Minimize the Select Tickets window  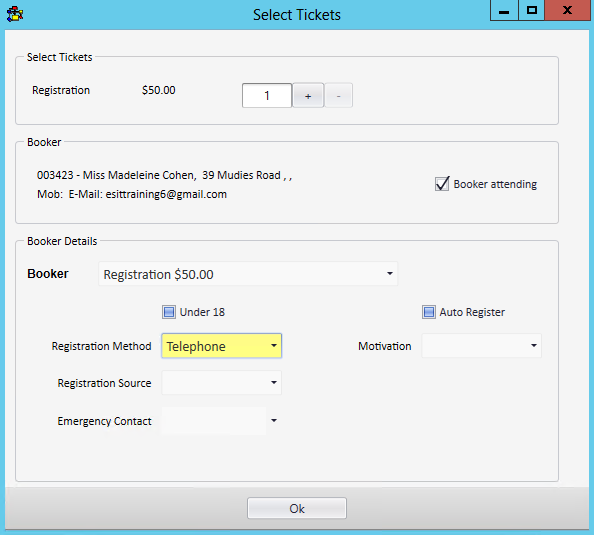tap(504, 10)
